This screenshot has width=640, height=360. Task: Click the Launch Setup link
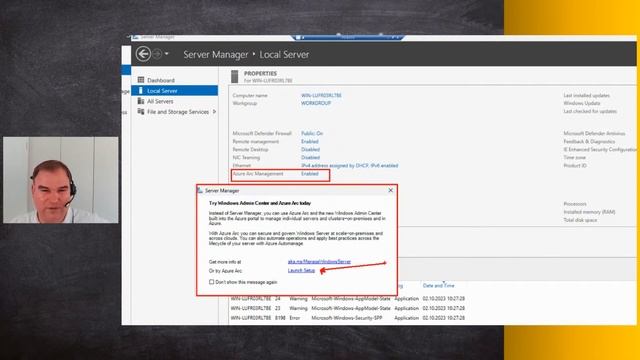301,270
